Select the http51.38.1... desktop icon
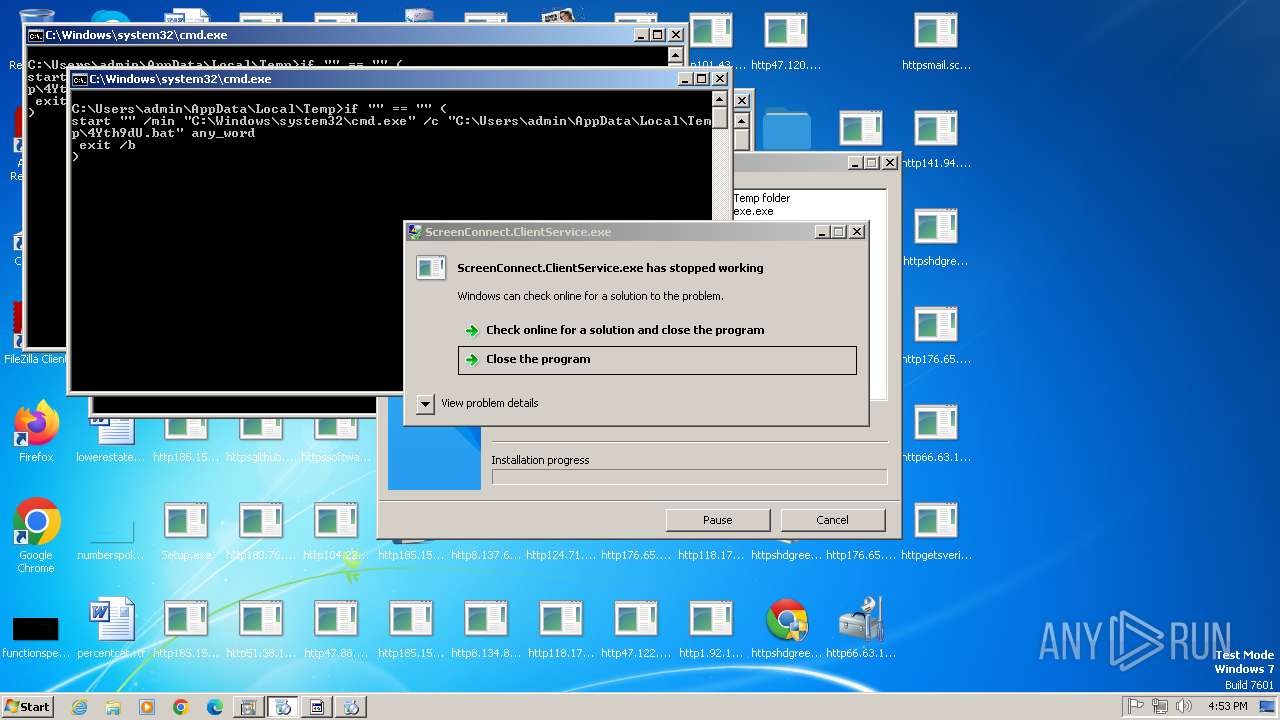Image resolution: width=1280 pixels, height=720 pixels. click(261, 628)
